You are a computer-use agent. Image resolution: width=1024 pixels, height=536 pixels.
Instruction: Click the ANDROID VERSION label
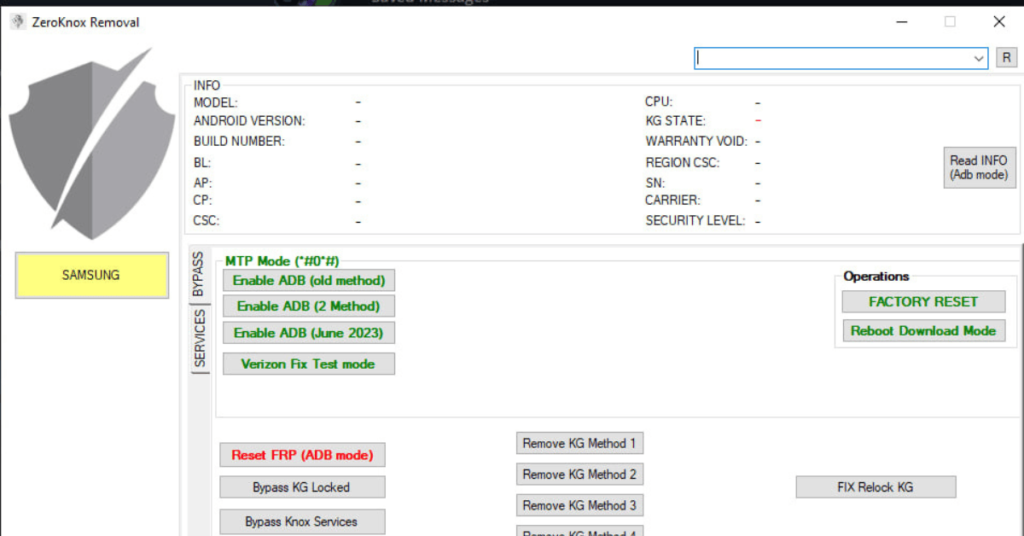coord(249,121)
